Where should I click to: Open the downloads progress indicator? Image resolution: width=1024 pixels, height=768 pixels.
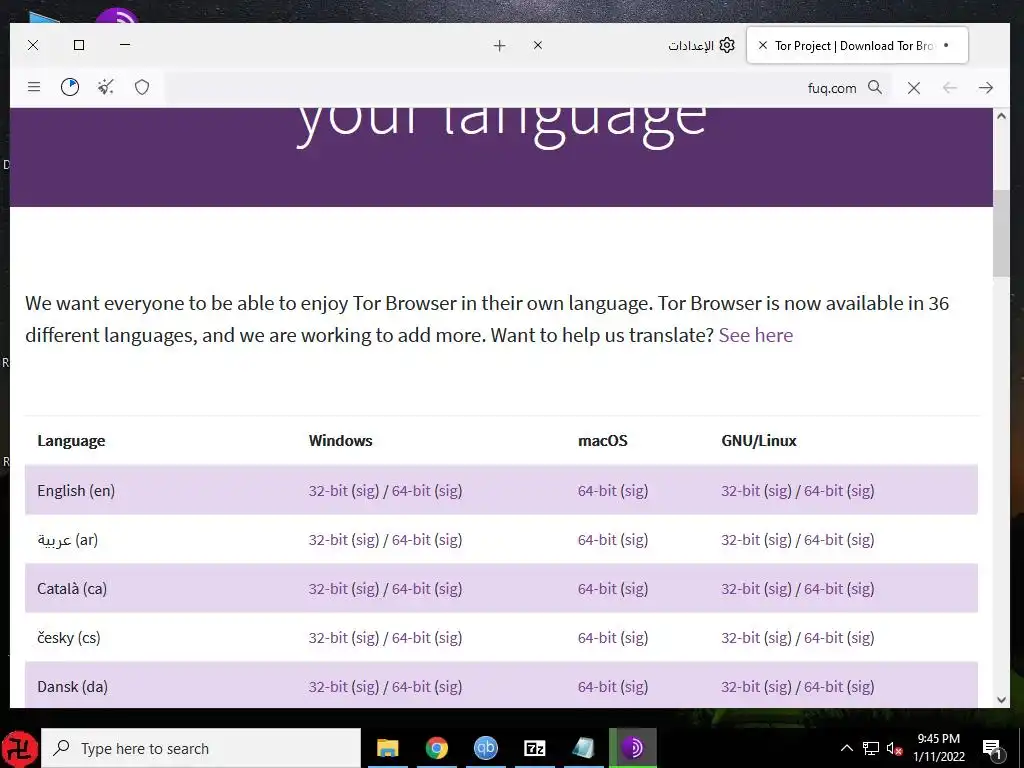coord(70,87)
